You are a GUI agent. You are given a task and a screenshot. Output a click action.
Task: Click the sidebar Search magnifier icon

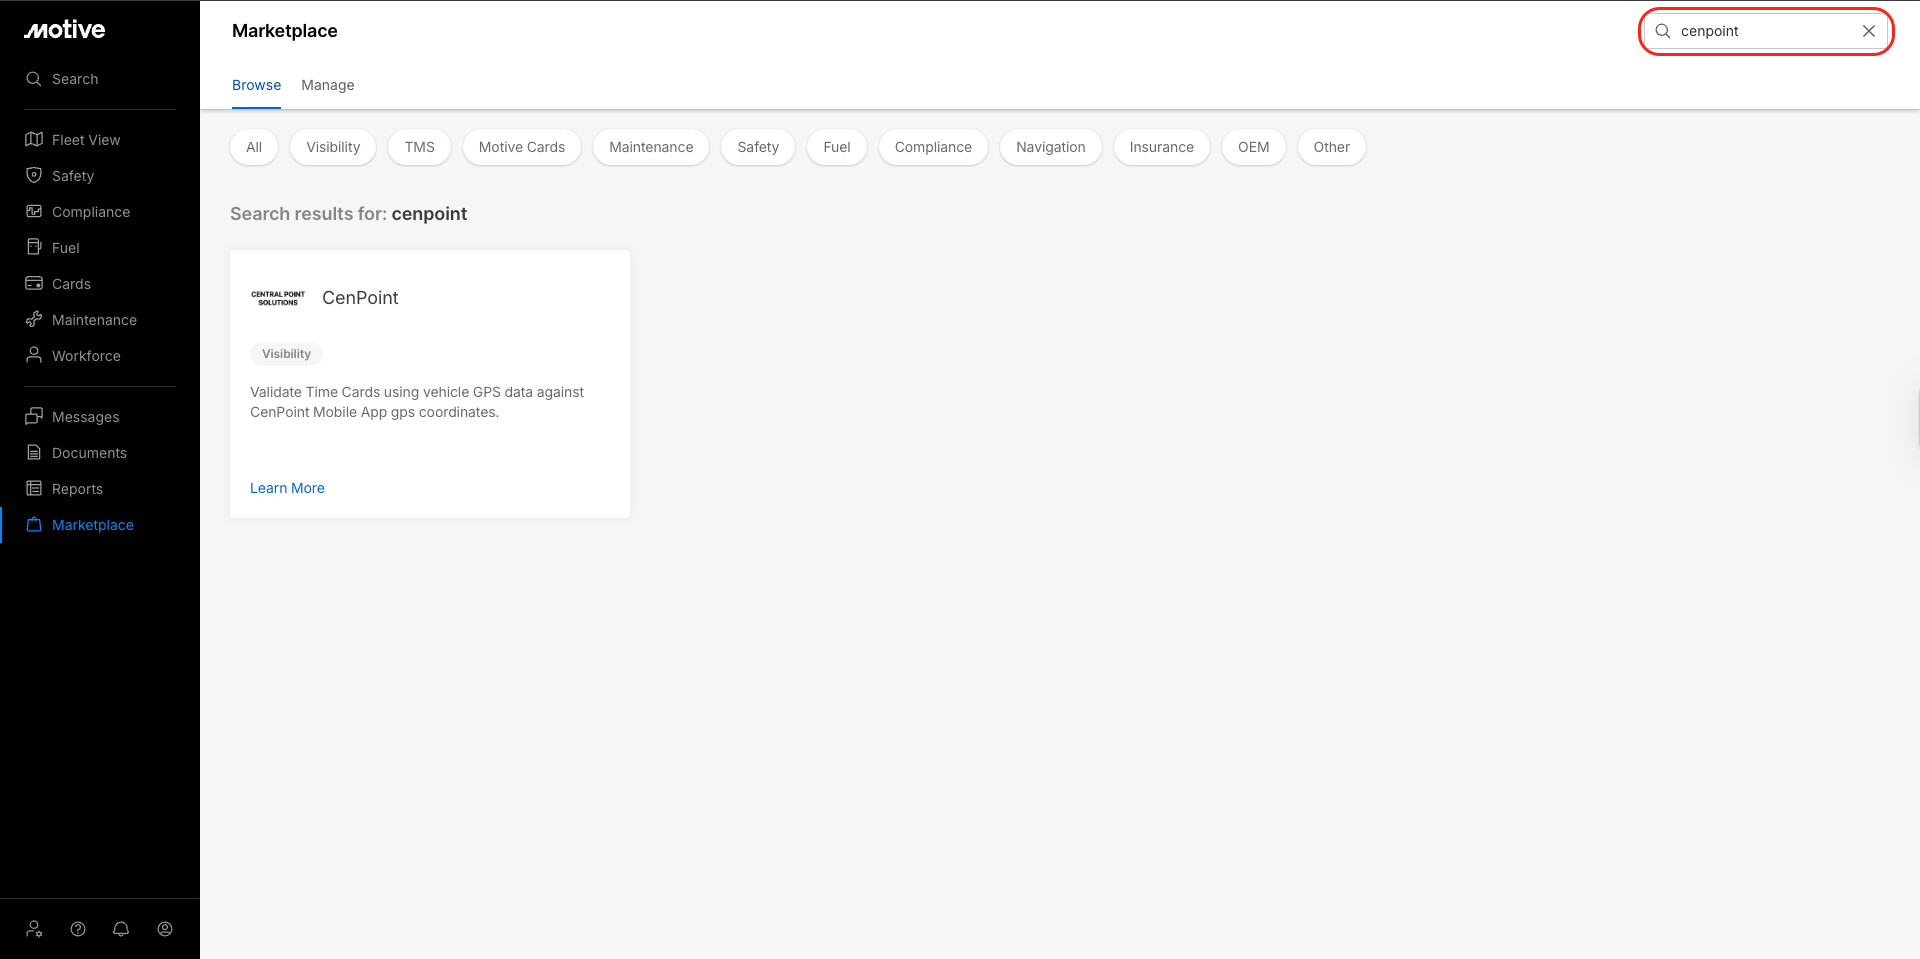[34, 79]
